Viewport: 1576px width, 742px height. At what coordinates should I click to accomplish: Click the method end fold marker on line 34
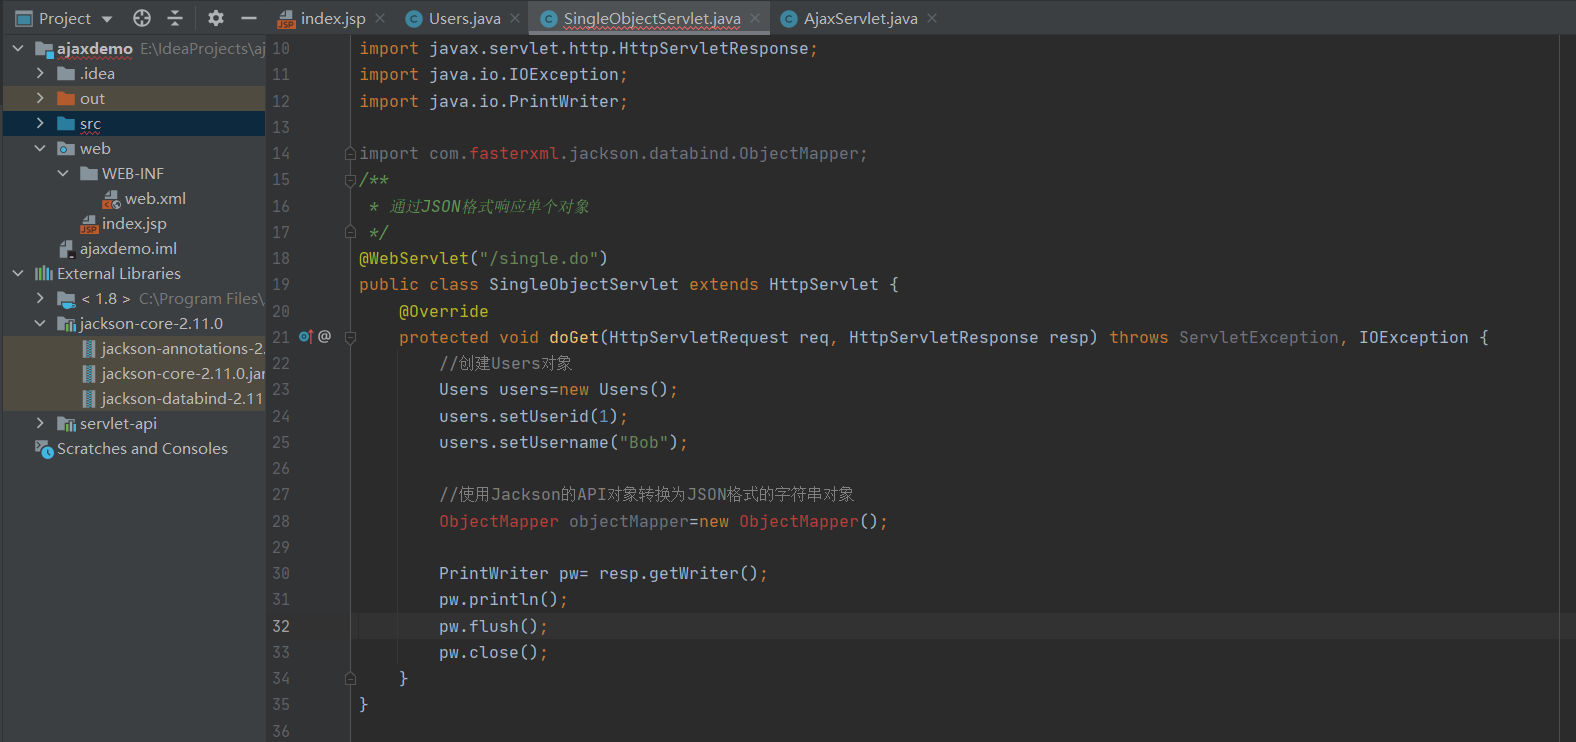pyautogui.click(x=350, y=678)
